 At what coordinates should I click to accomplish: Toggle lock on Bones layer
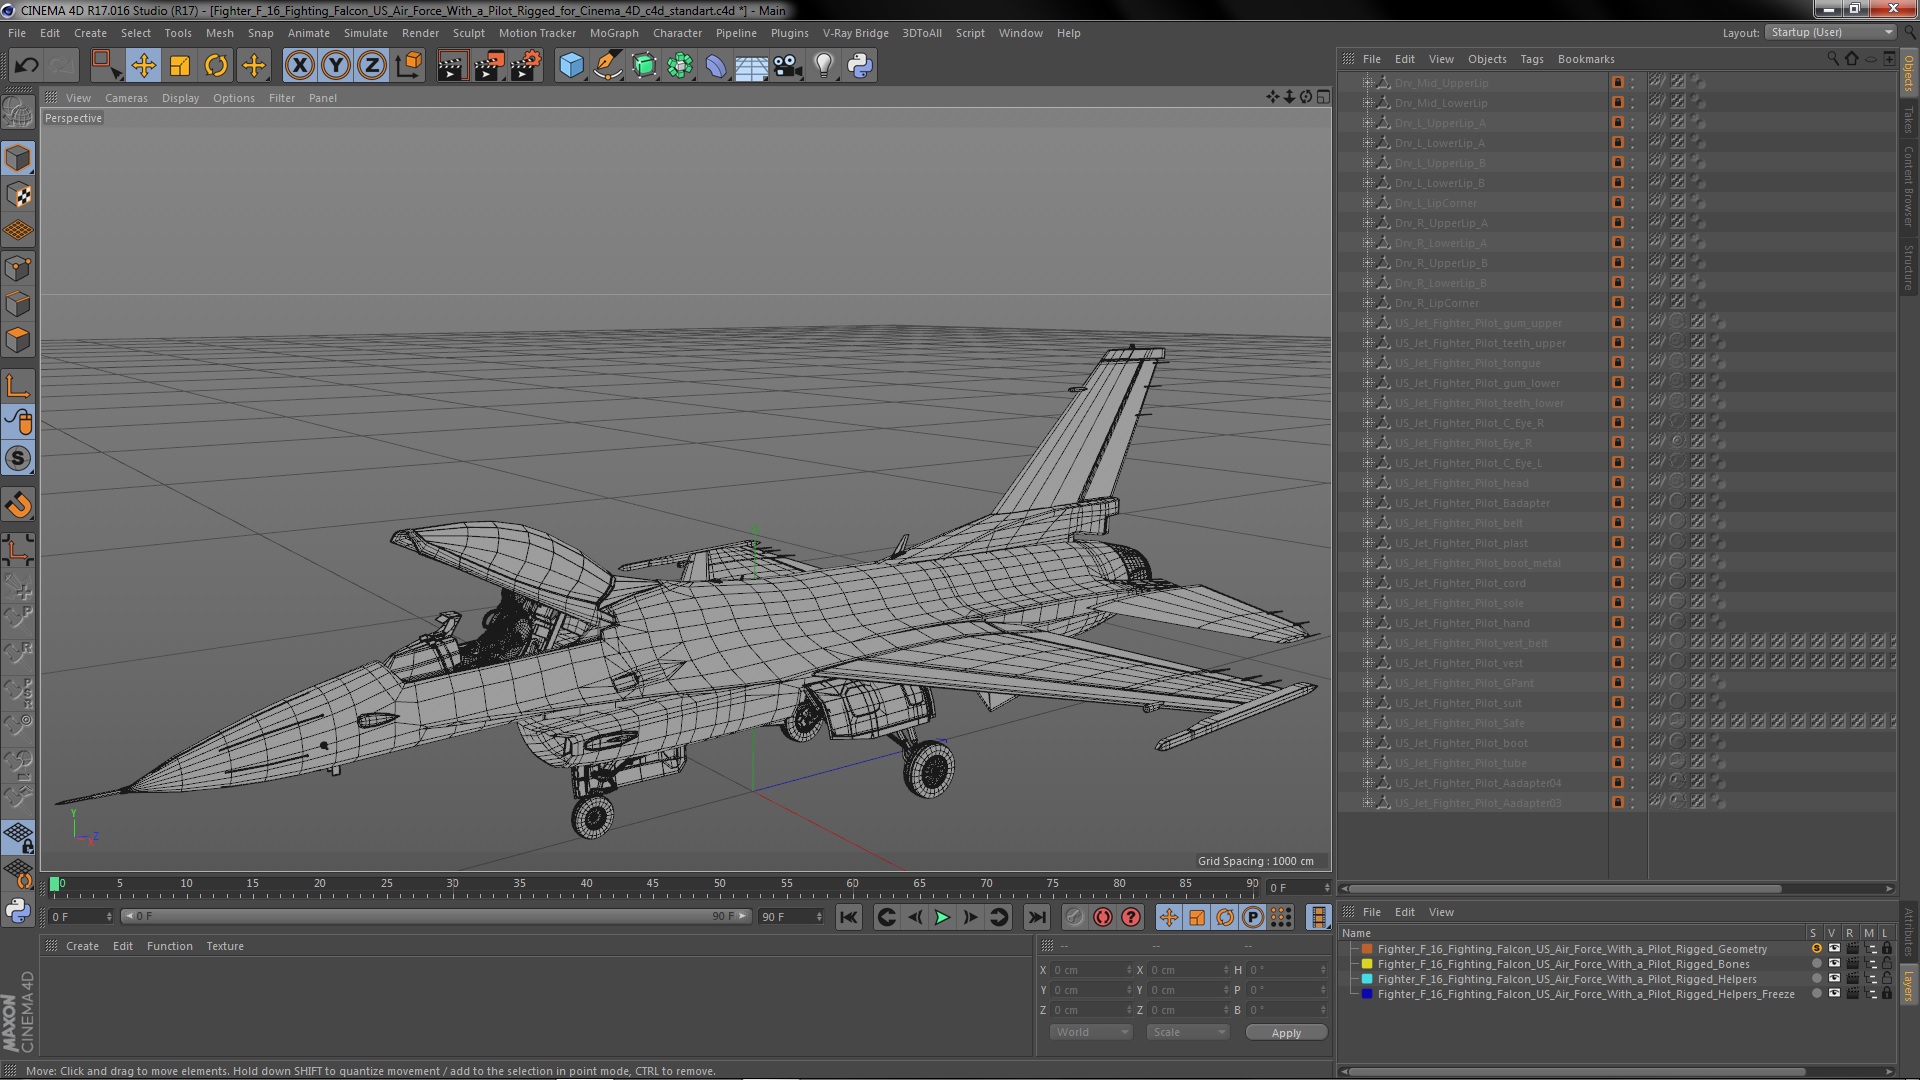pos(1887,964)
